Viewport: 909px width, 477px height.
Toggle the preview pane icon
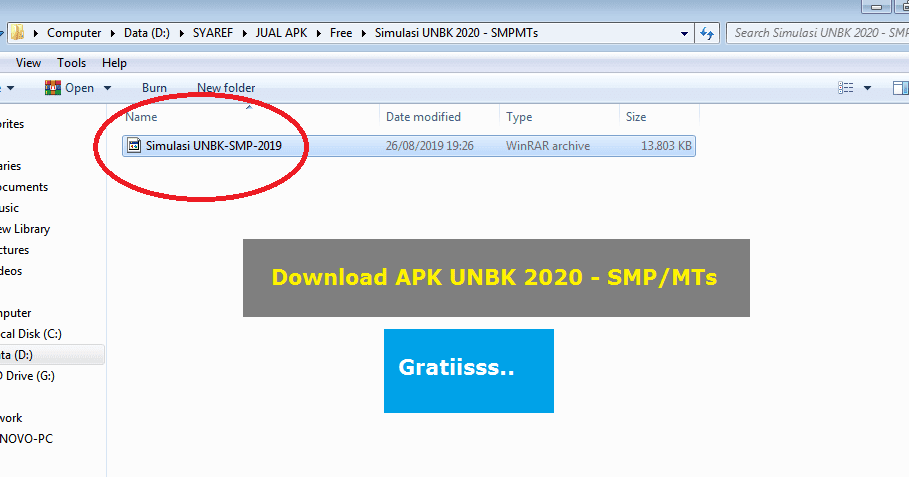pyautogui.click(x=901, y=88)
